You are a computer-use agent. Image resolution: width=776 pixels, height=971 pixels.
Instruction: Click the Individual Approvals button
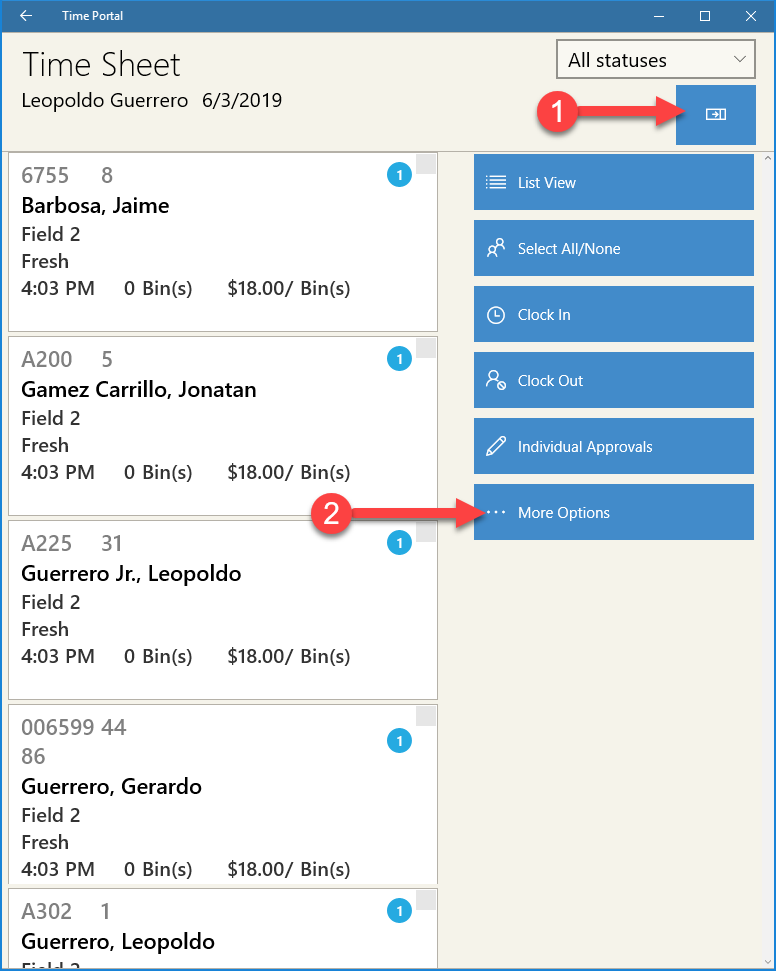[614, 446]
